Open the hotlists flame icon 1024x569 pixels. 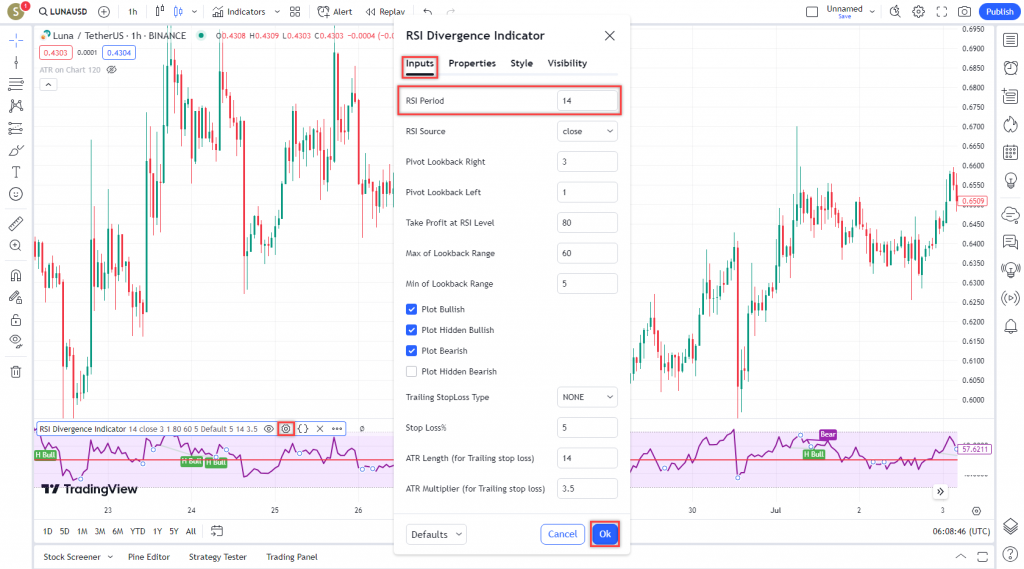pos(1010,124)
